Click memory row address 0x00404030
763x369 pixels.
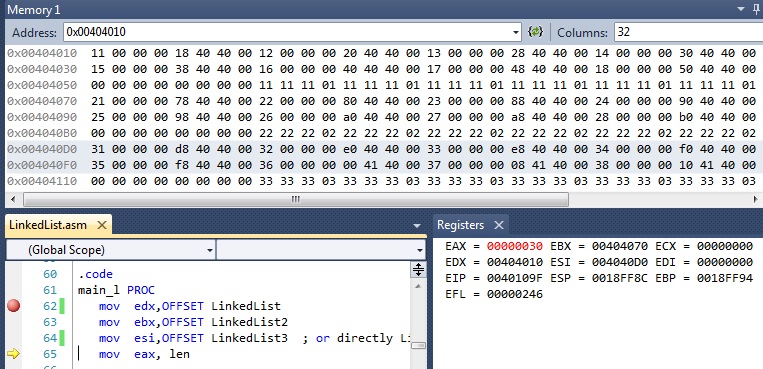coord(42,69)
